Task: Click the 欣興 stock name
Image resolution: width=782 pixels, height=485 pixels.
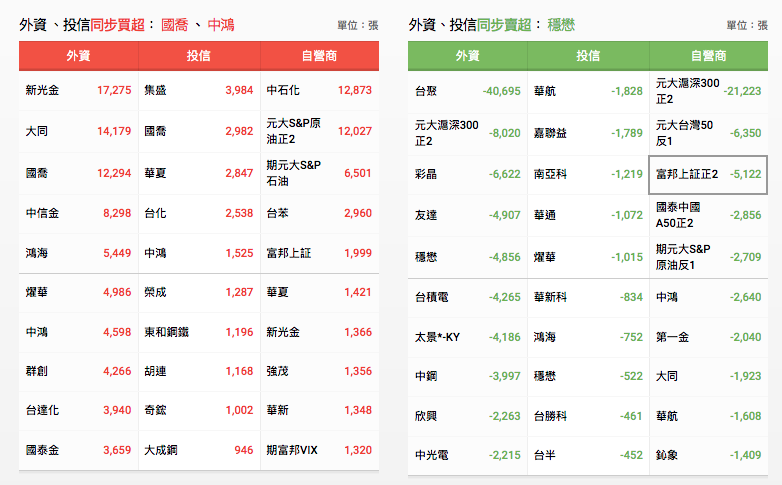Action: tap(426, 416)
